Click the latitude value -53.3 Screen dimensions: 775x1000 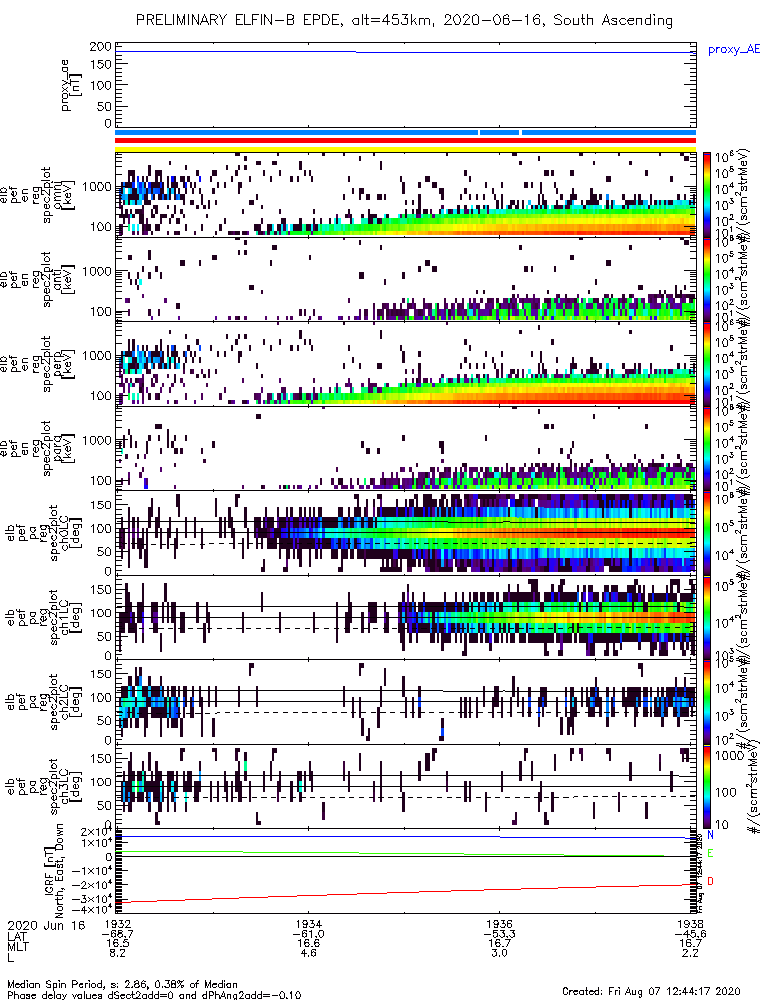coord(499,934)
